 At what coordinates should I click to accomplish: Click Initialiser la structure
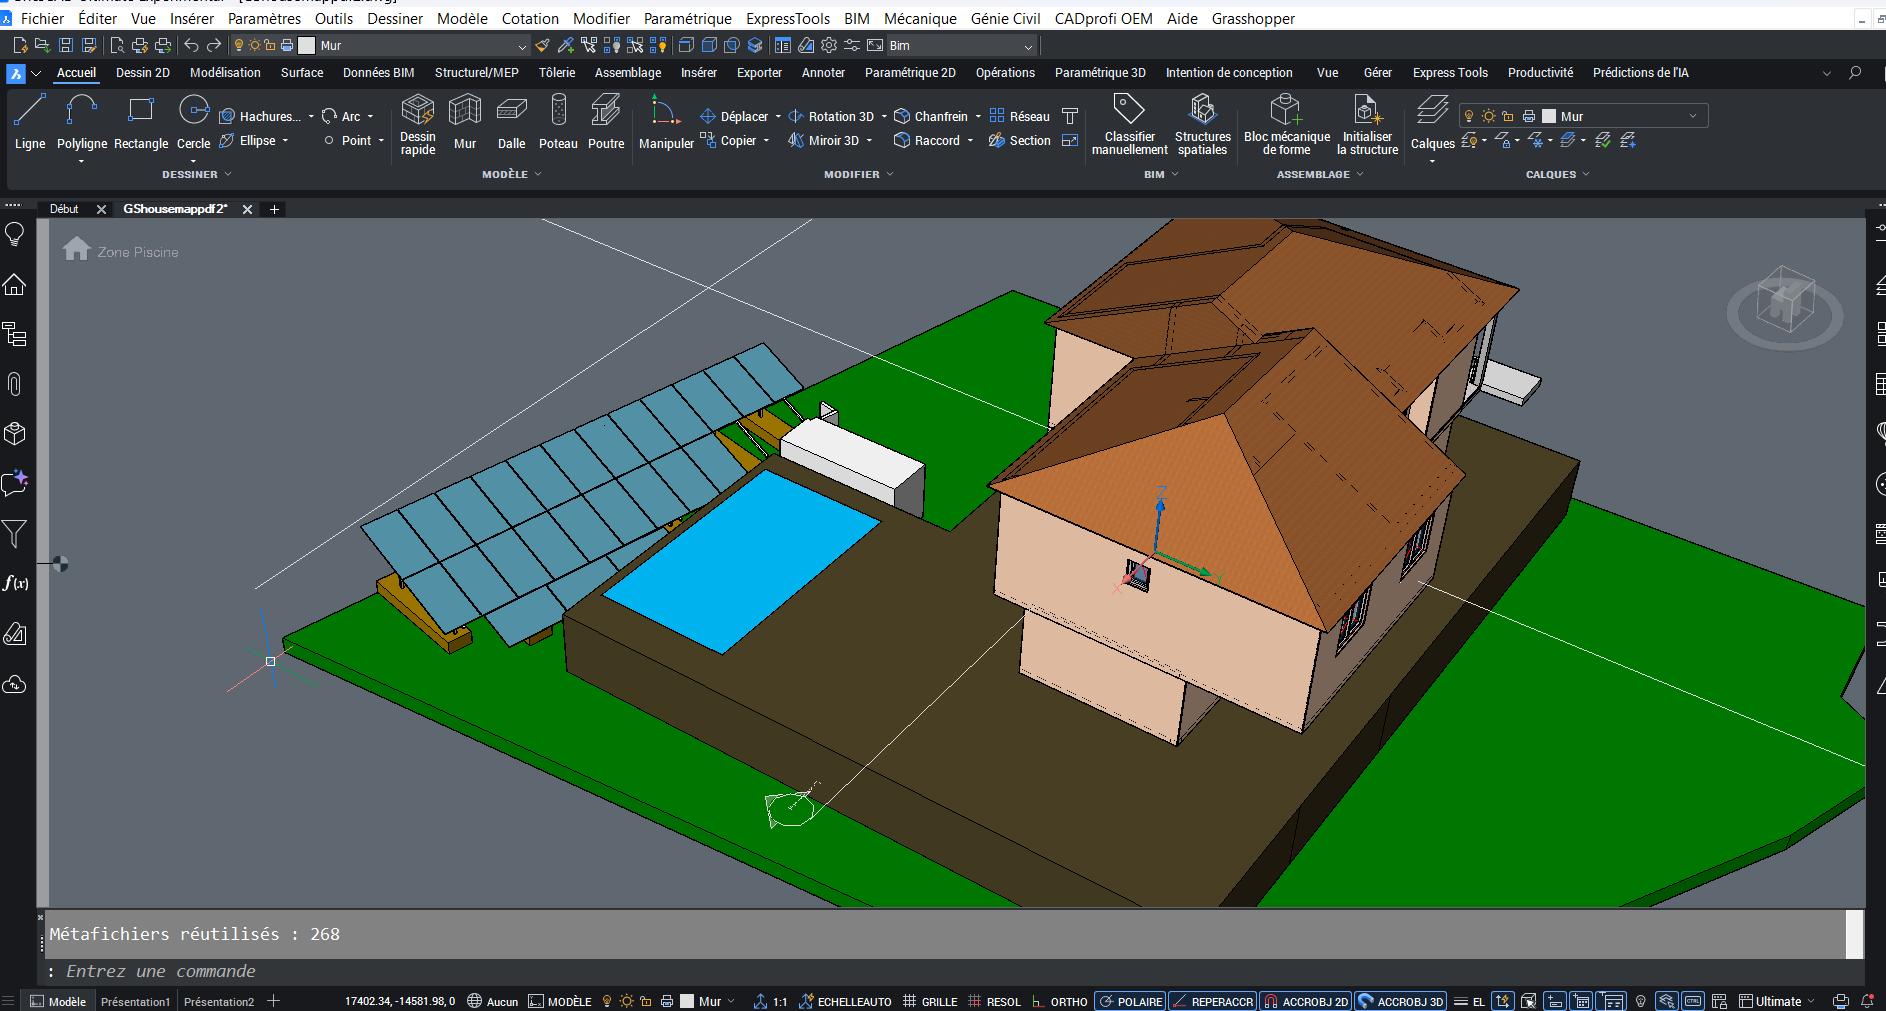pos(1367,124)
